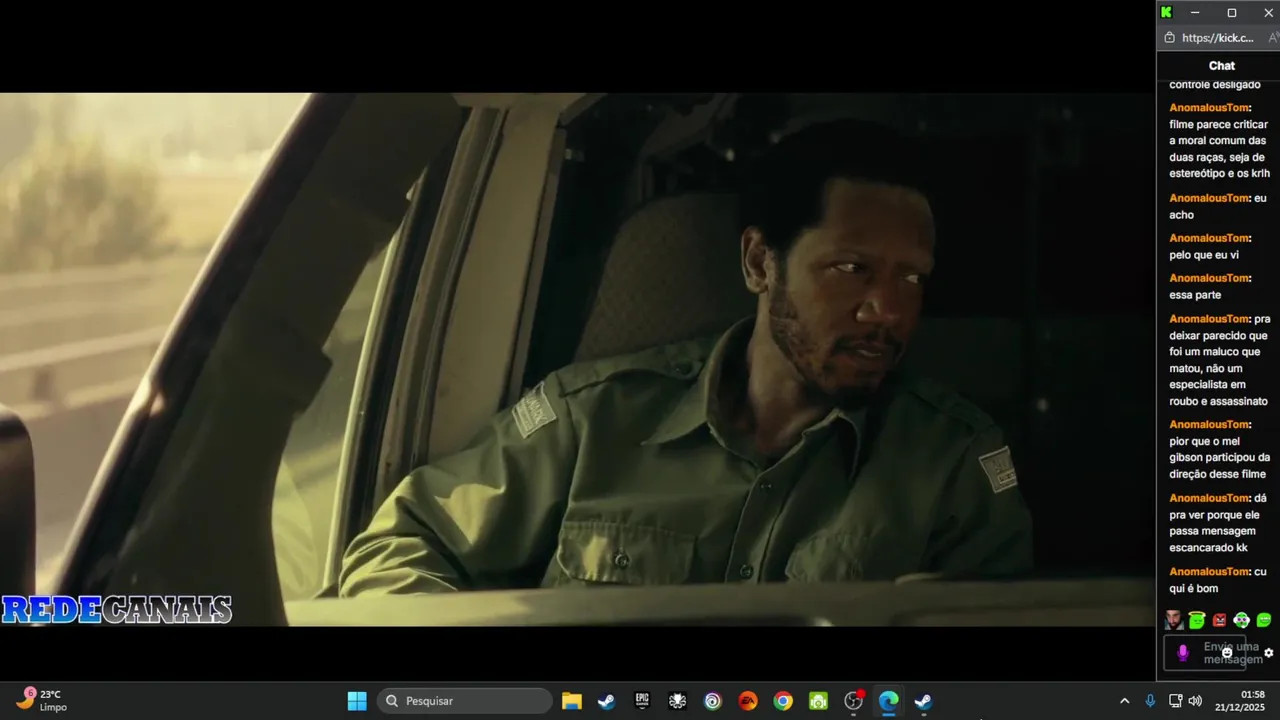Click the blue microphone tray icon
The height and width of the screenshot is (720, 1280).
[x=1150, y=701]
